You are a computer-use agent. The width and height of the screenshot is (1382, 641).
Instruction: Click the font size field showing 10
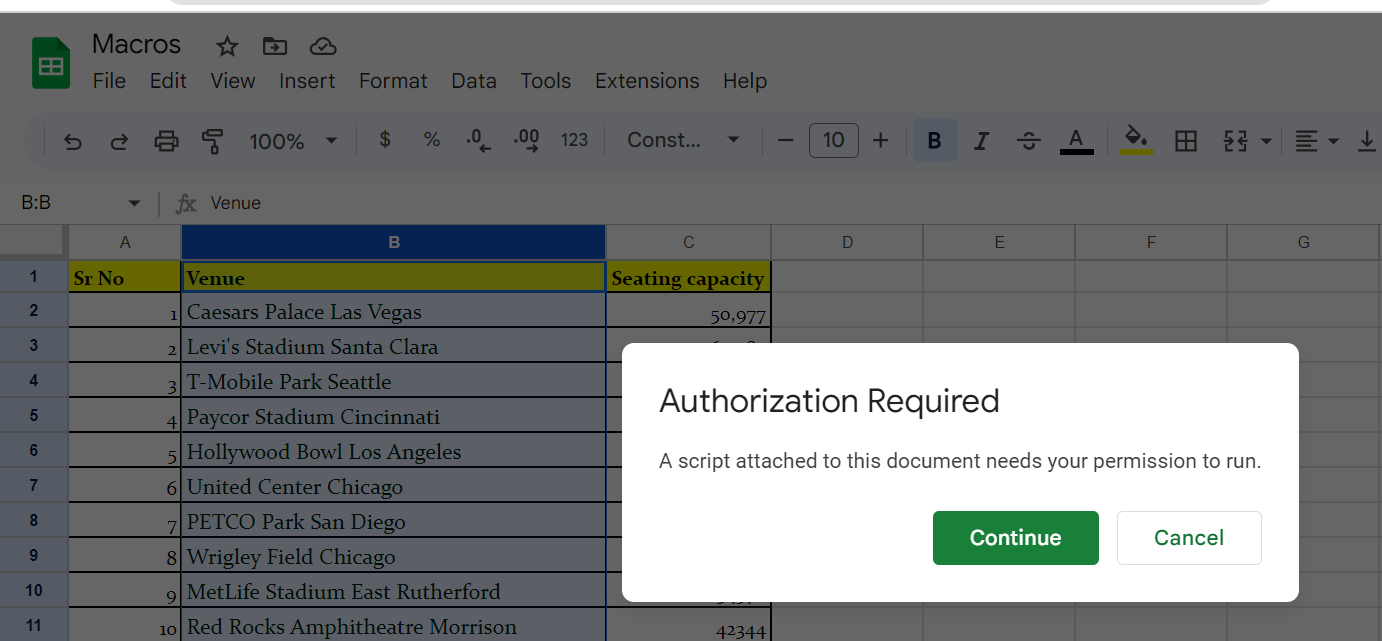pos(834,140)
